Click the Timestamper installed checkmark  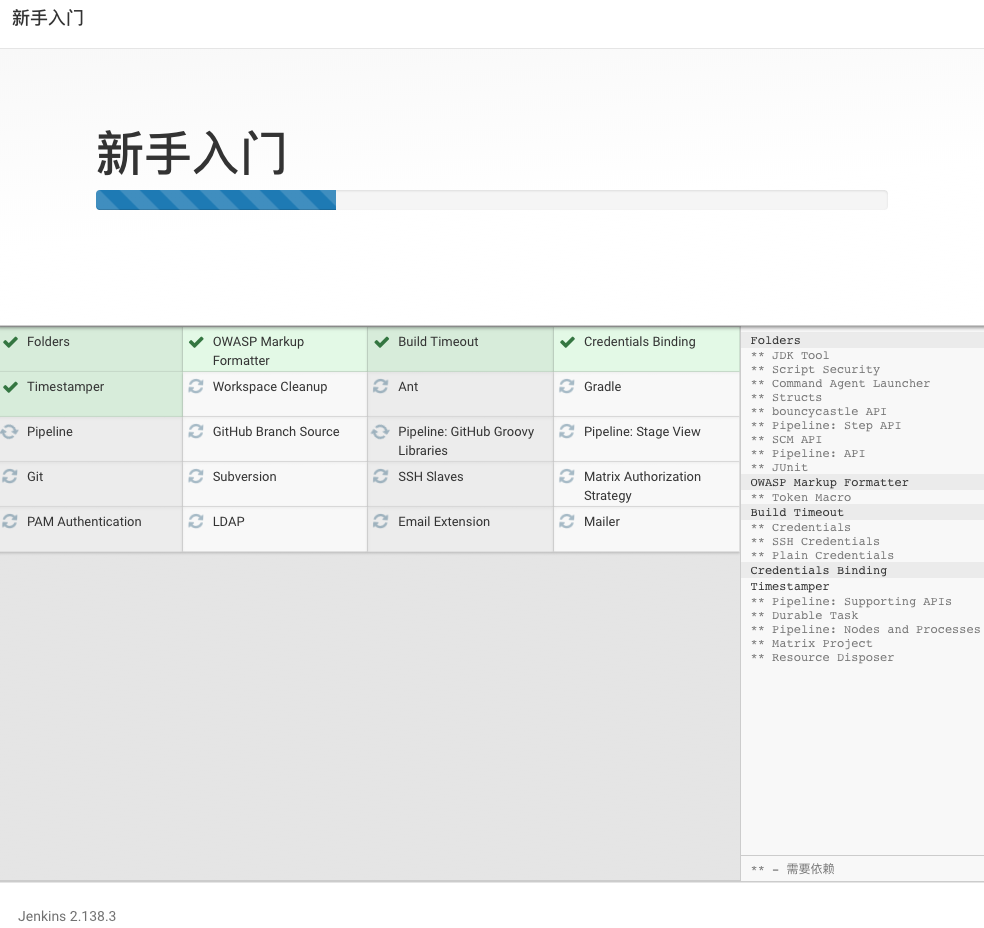tap(10, 387)
